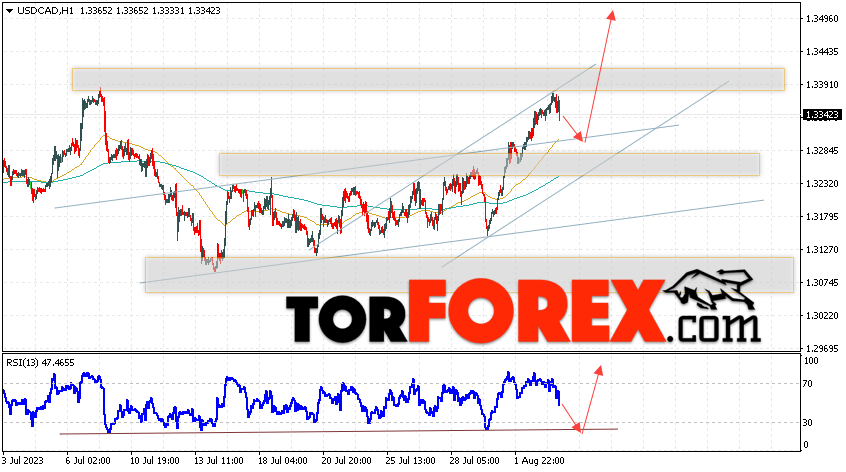The image size is (846, 472).
Task: Click price level 1.30220 on axis
Action: pos(822,316)
